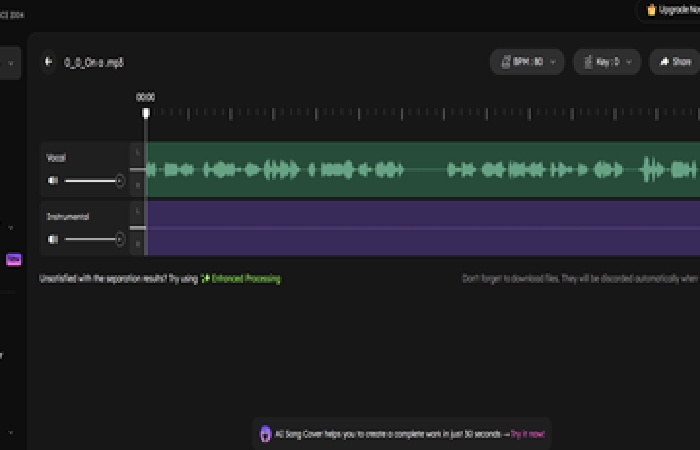Click the Share button
Image resolution: width=700 pixels, height=450 pixels.
(x=674, y=62)
